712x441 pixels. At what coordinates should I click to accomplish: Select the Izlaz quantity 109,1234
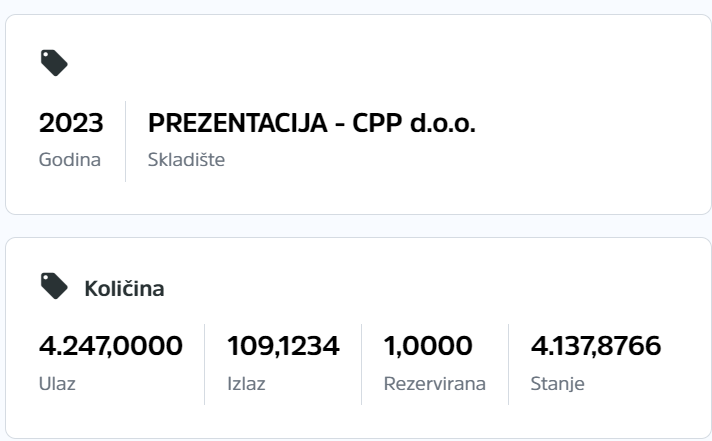tap(283, 346)
